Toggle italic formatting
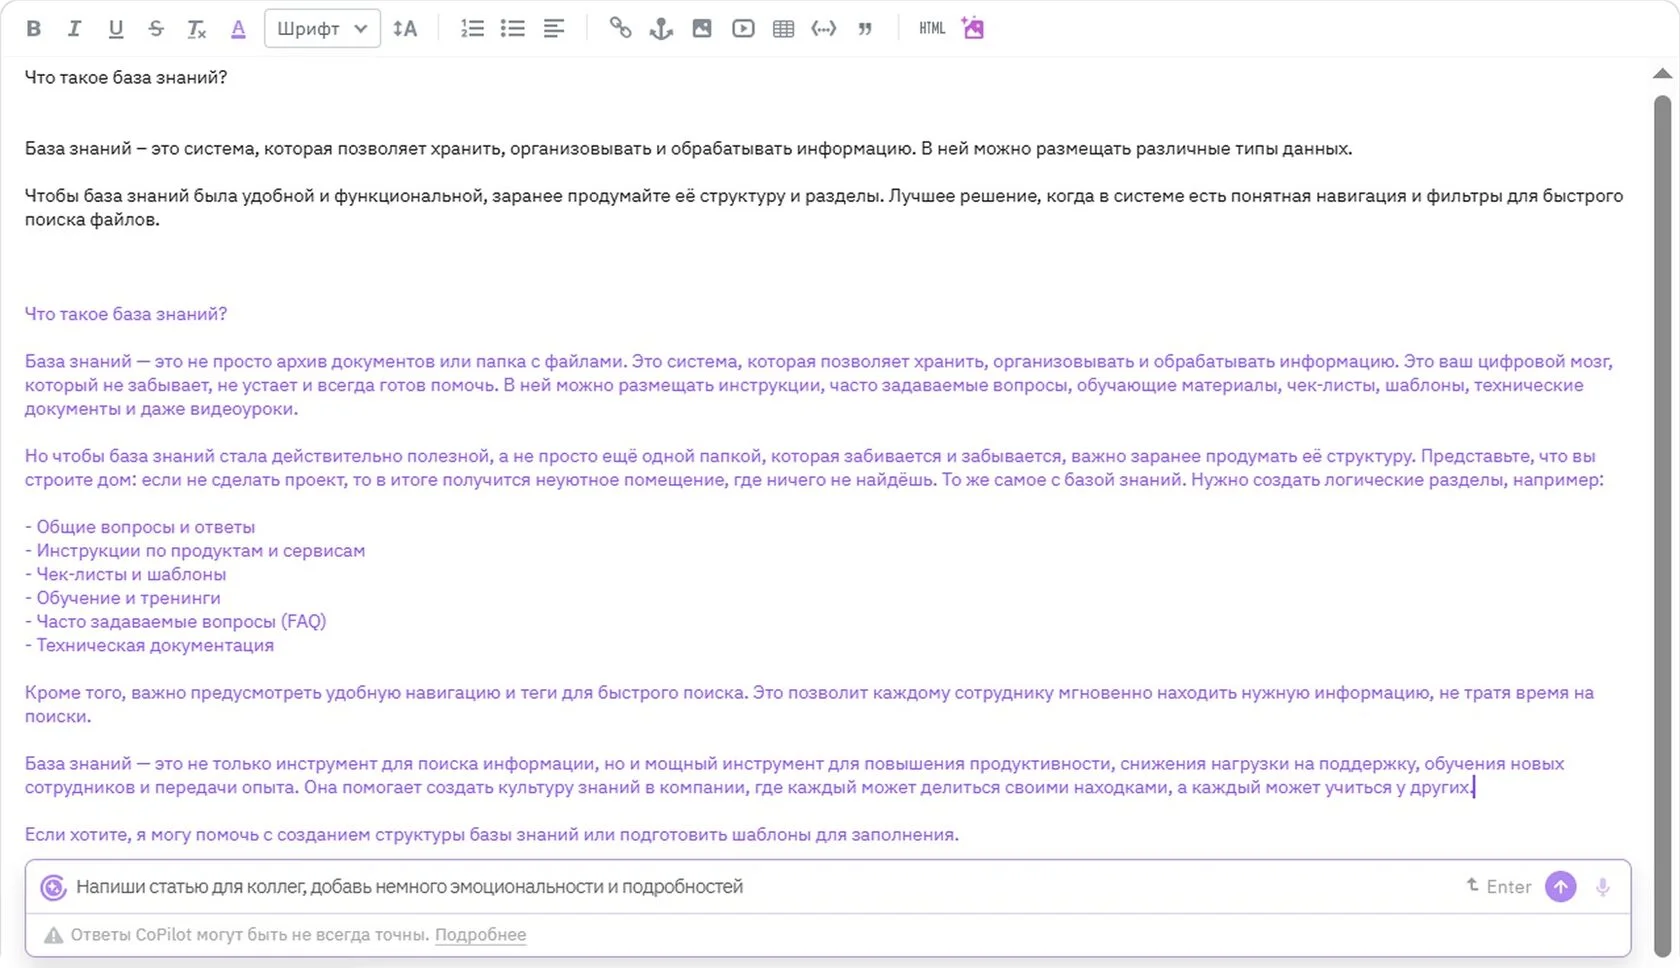Screen dimensions: 1680x968 click(74, 29)
